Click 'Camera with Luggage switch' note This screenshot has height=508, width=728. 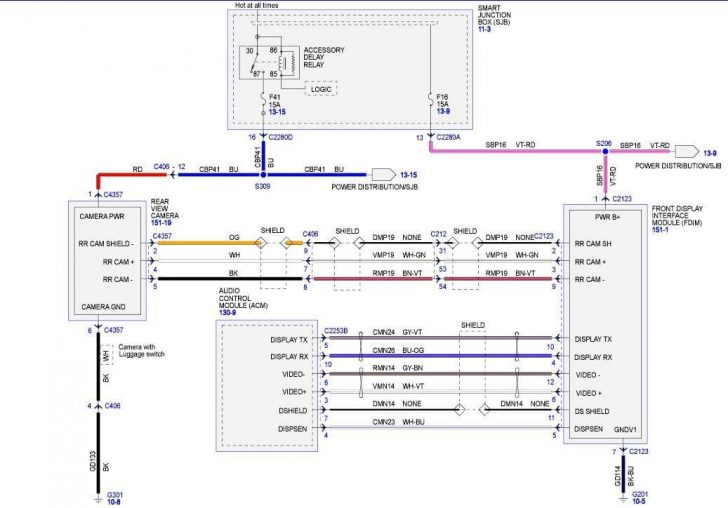tap(141, 350)
